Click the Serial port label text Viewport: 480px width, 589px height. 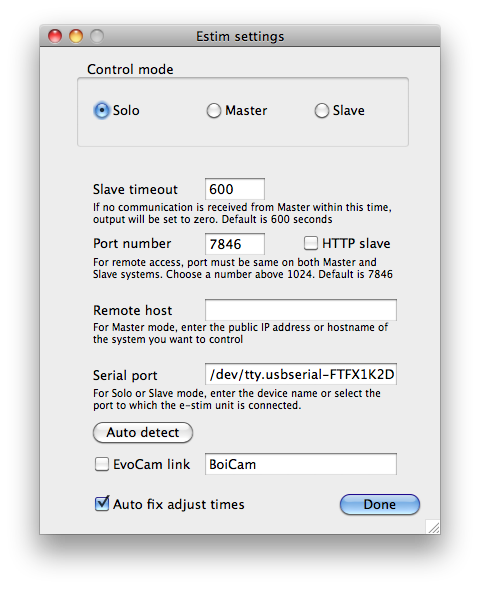pos(125,375)
